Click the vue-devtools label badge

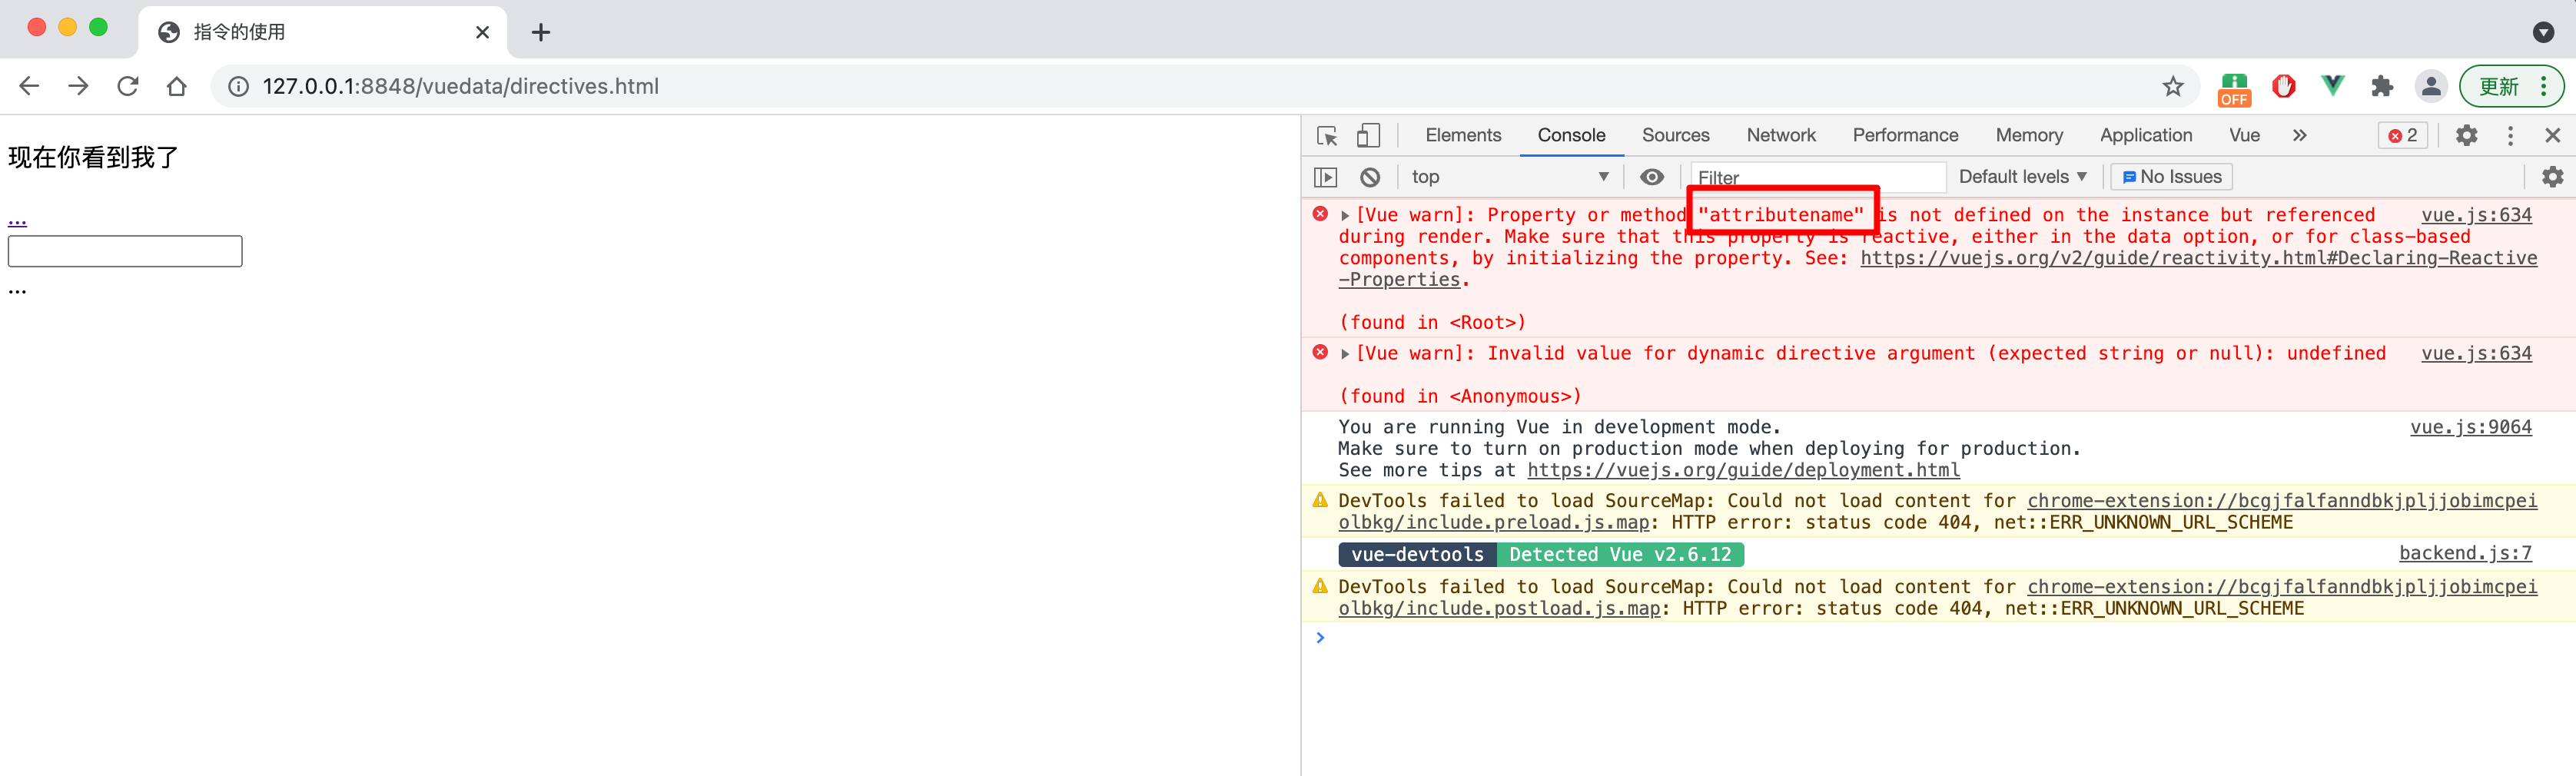[1417, 555]
